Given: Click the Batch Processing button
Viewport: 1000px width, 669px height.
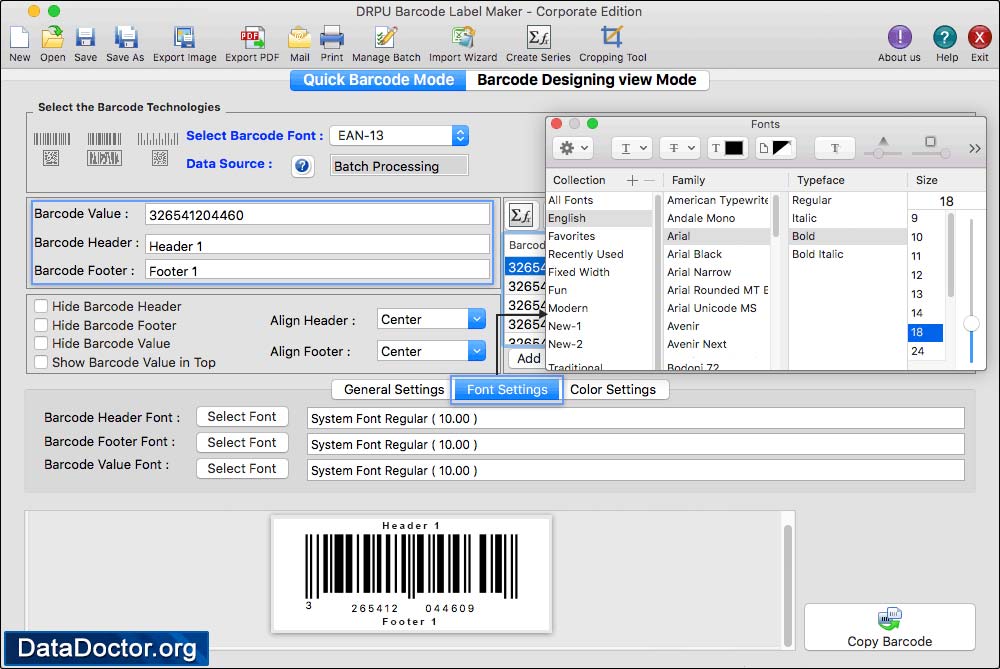Looking at the screenshot, I should click(x=399, y=166).
